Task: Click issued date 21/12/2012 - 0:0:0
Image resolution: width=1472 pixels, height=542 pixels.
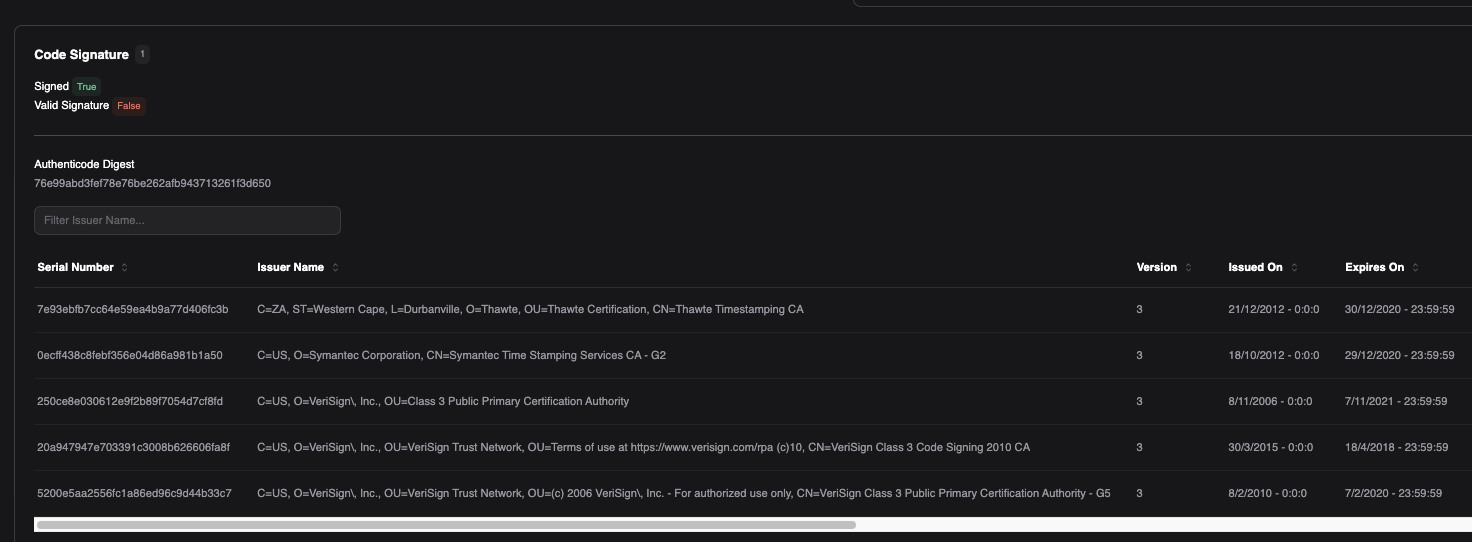Action: tap(1274, 310)
